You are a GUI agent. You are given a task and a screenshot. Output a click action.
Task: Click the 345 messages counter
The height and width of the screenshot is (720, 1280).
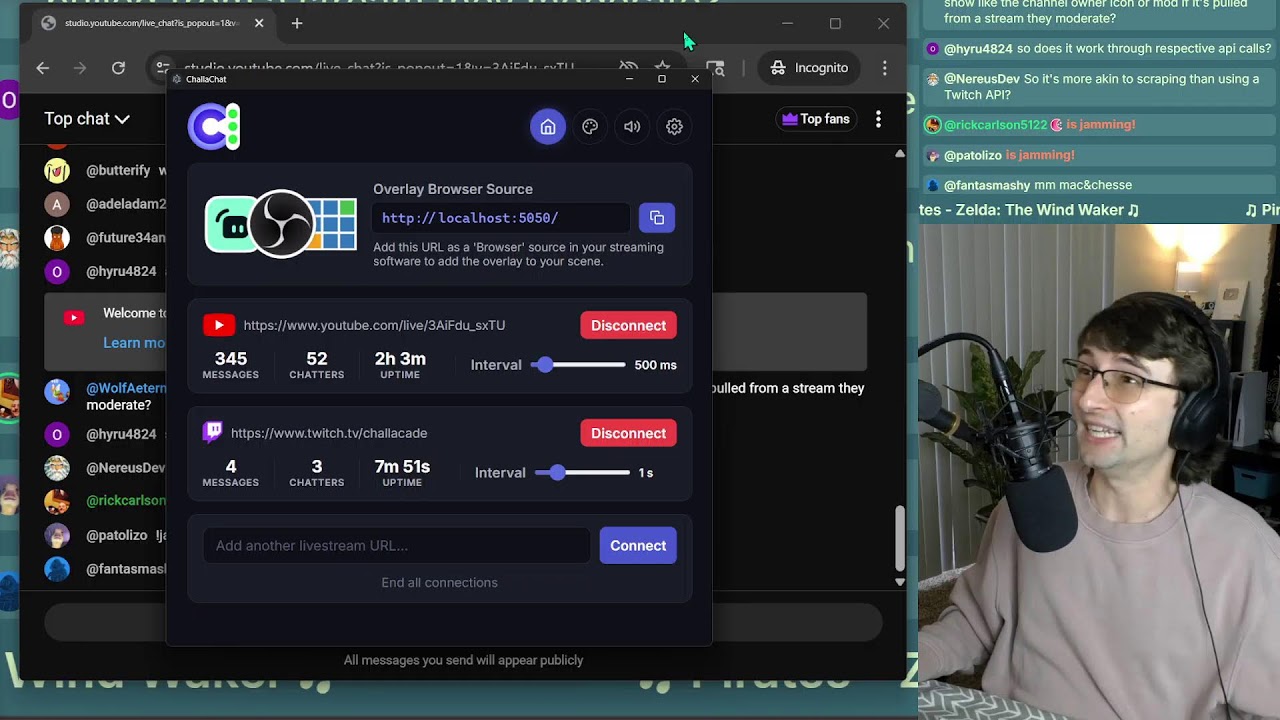click(x=231, y=365)
